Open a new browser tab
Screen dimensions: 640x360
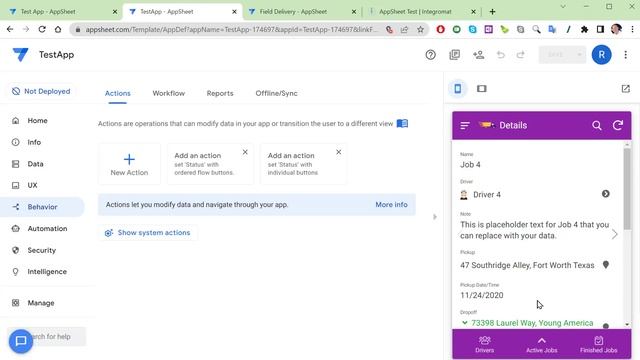coord(492,11)
